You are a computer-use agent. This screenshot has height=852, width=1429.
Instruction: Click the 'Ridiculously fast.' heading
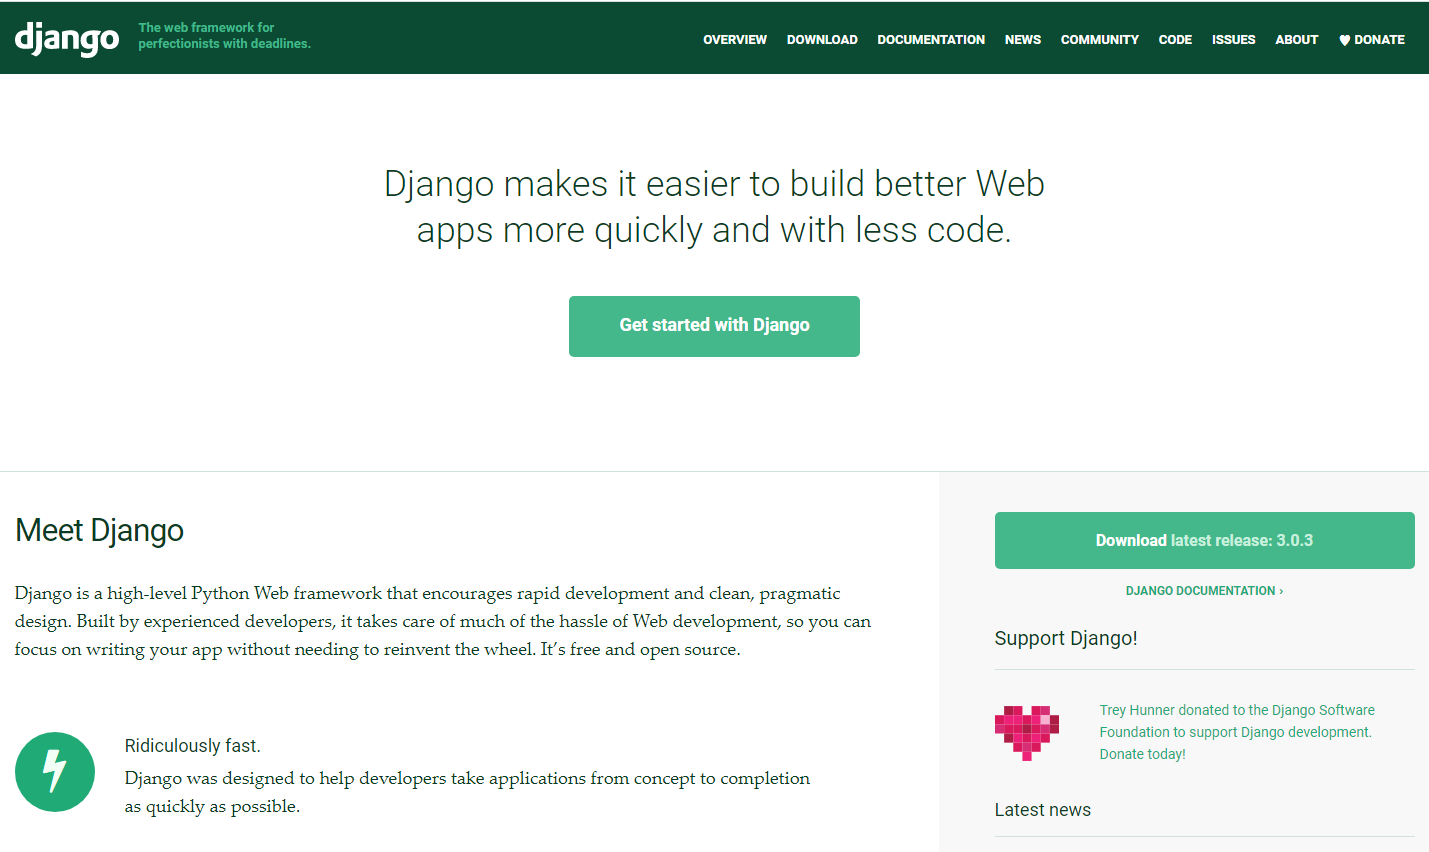pyautogui.click(x=192, y=746)
